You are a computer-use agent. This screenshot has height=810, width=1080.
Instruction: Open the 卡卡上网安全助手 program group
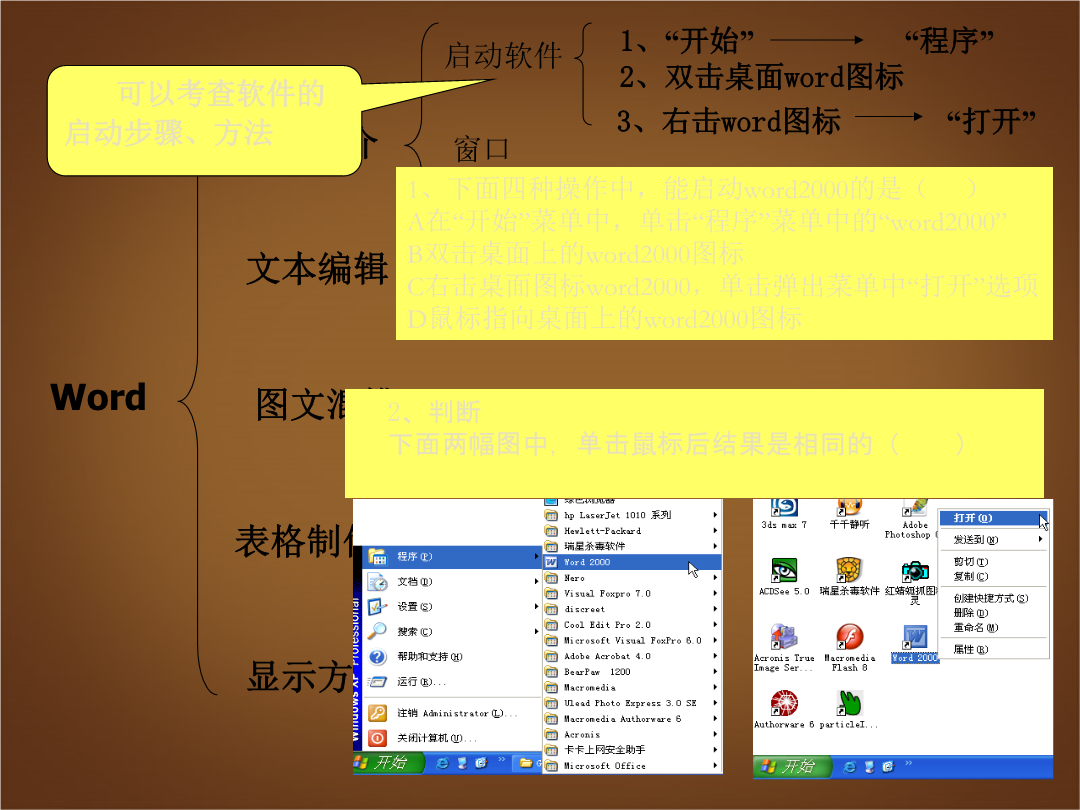pyautogui.click(x=632, y=749)
